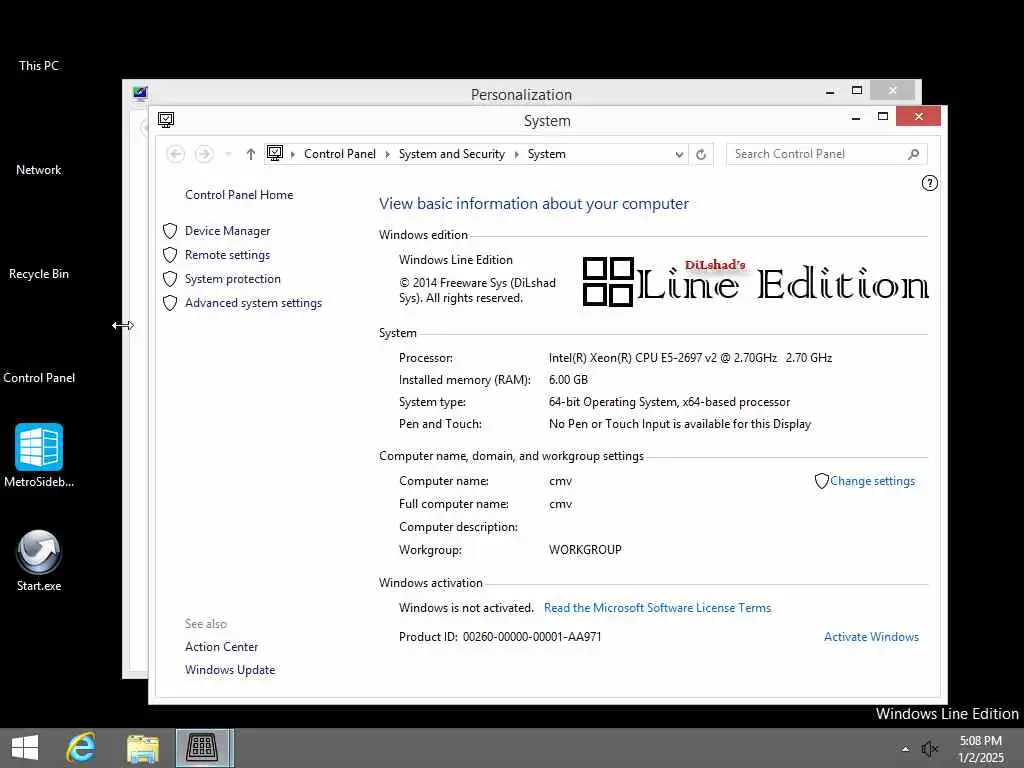The width and height of the screenshot is (1024, 768).
Task: Click System window title bar icon
Action: coord(166,120)
